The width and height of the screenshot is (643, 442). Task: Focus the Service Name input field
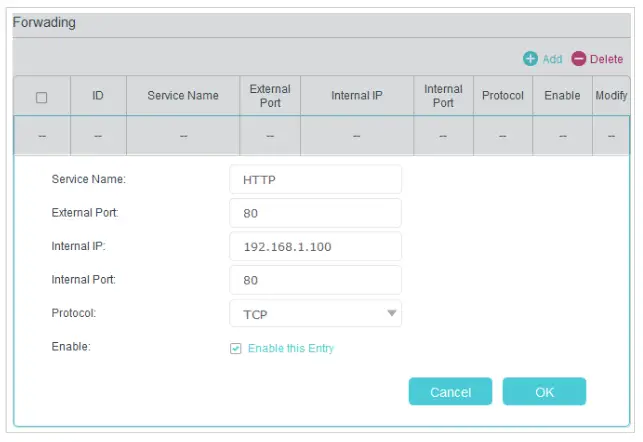point(315,180)
